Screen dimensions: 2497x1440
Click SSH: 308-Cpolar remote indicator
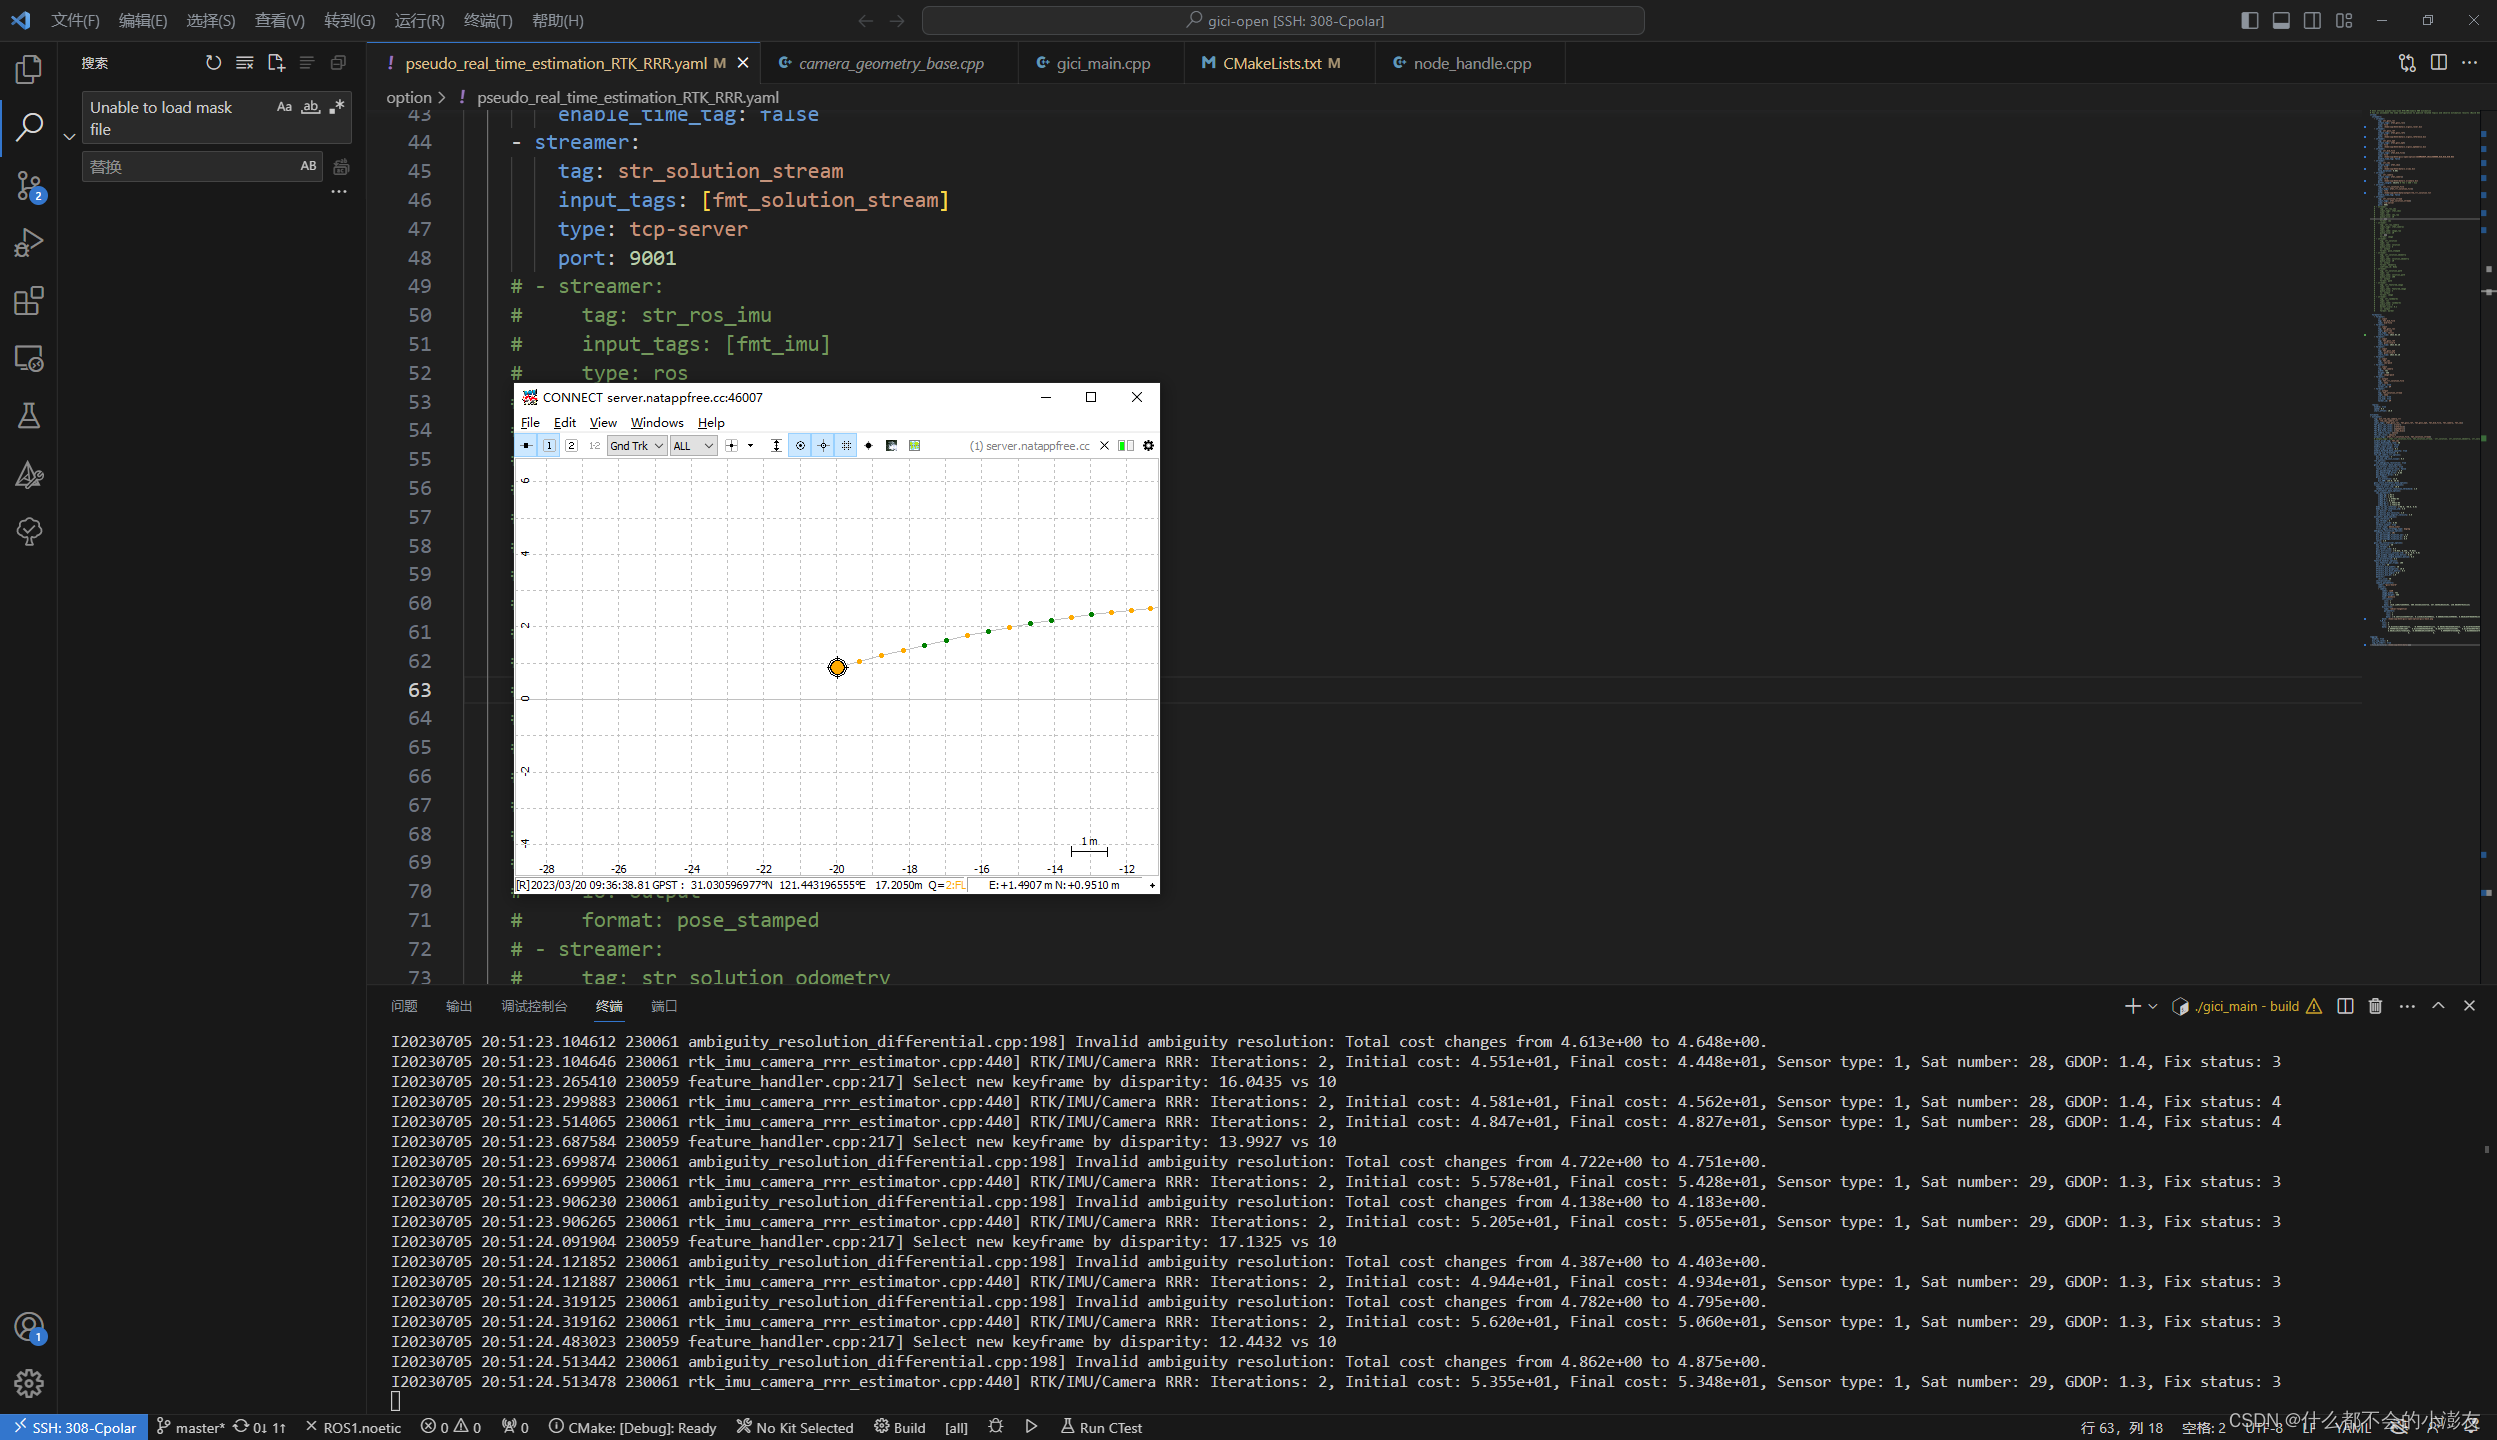pos(74,1427)
